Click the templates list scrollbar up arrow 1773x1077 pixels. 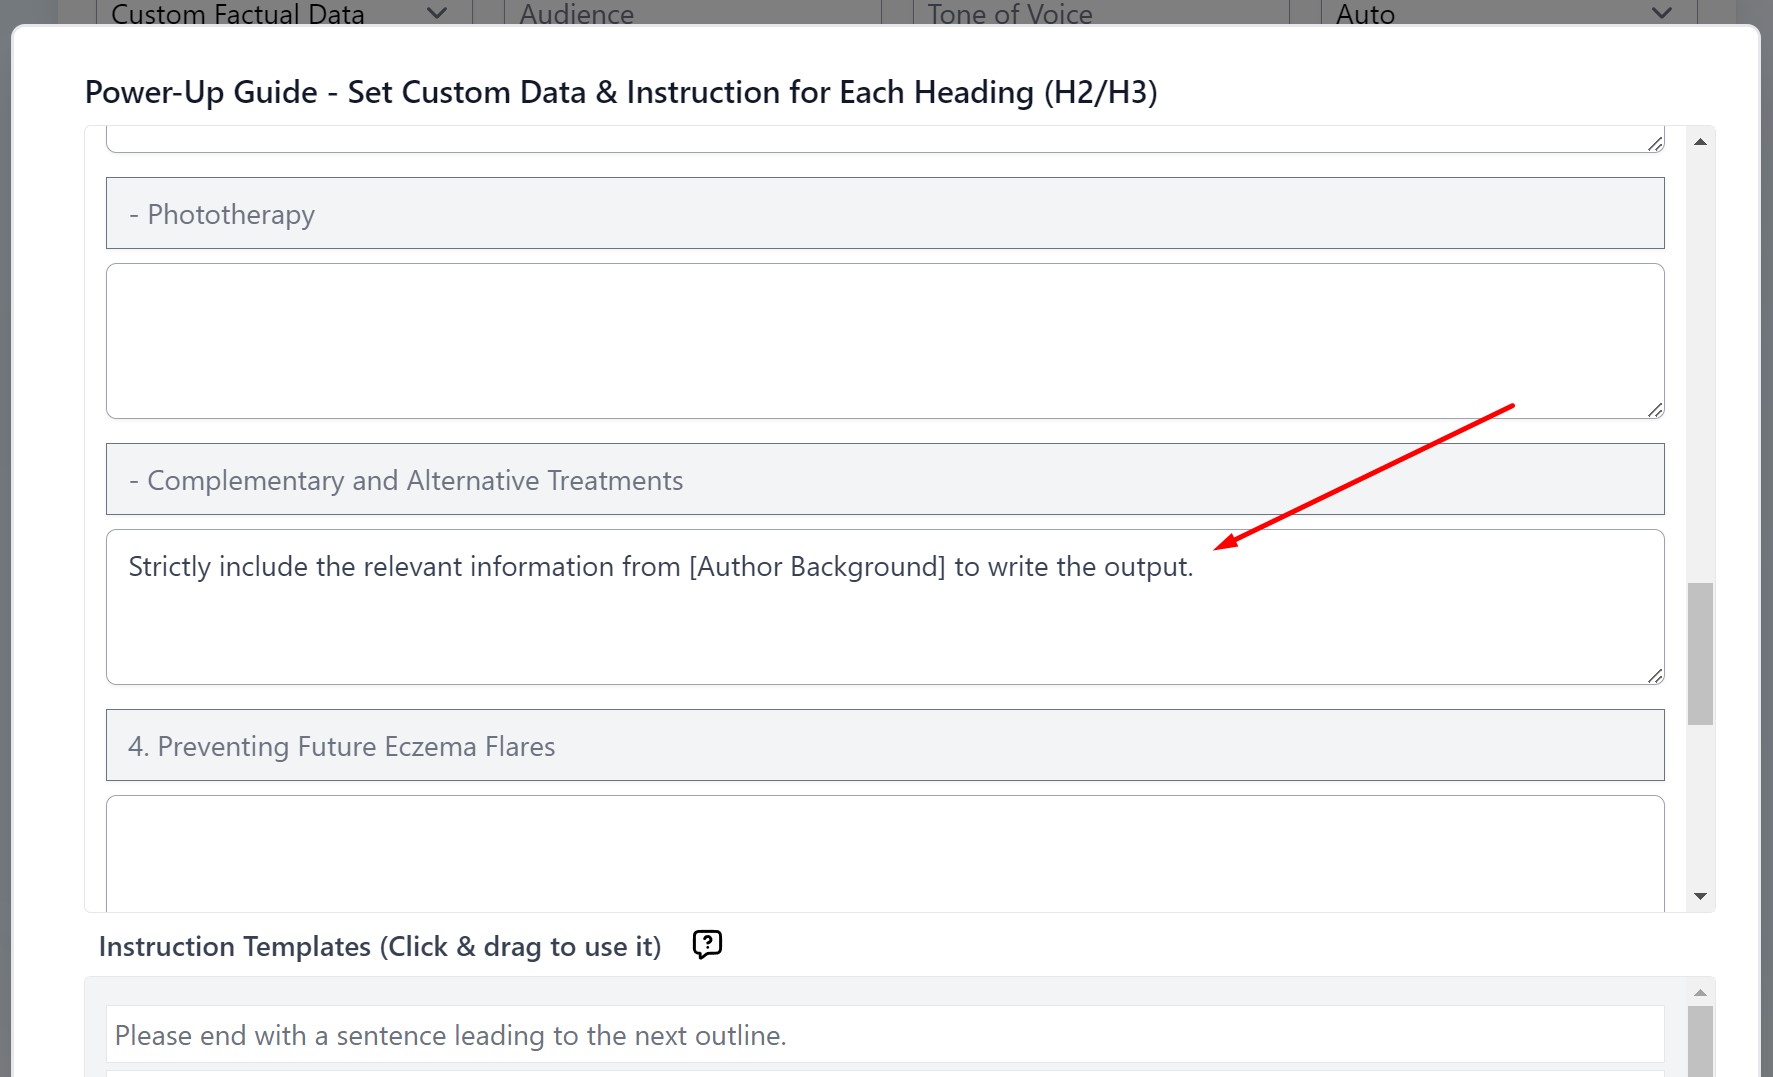tap(1700, 992)
